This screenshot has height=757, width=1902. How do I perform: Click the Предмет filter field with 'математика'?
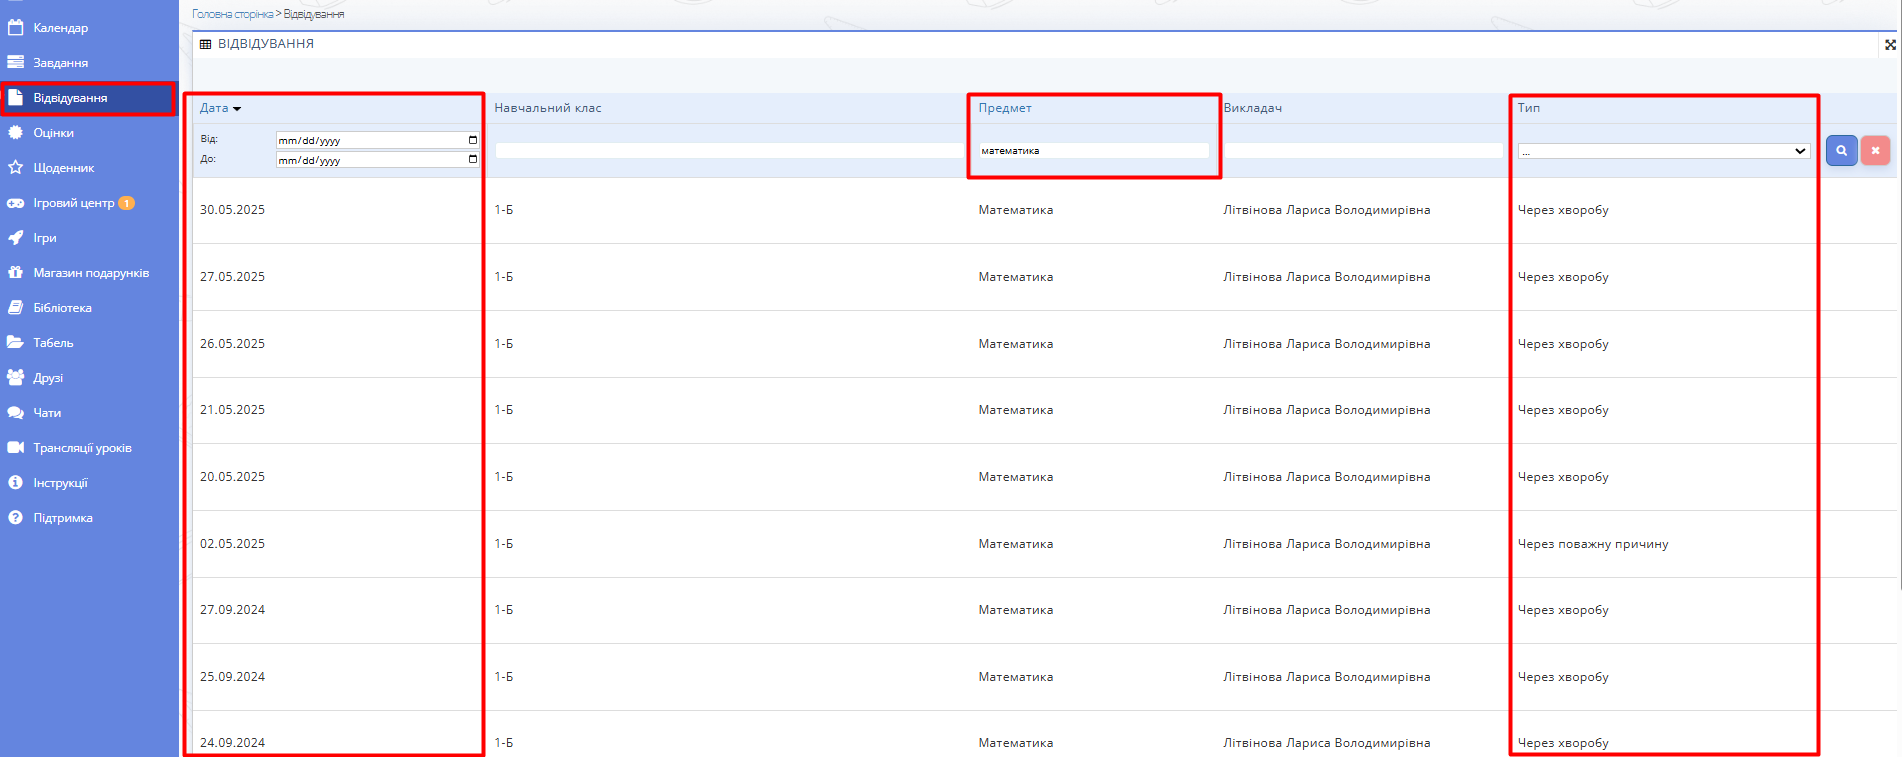click(x=1093, y=151)
